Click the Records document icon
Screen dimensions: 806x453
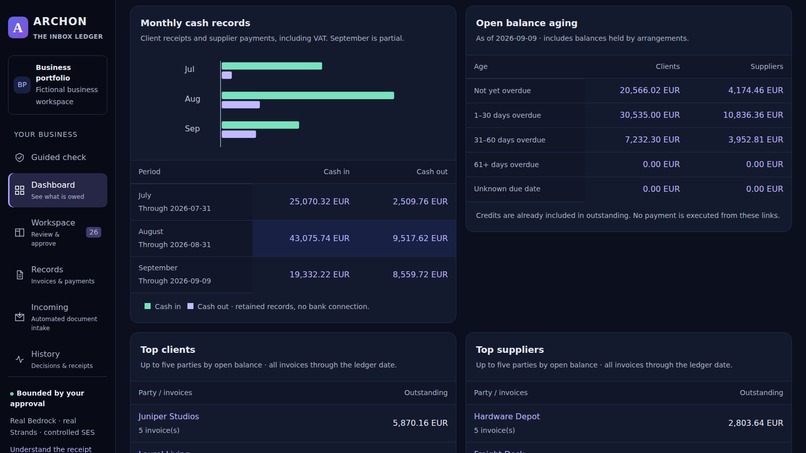[x=20, y=275]
